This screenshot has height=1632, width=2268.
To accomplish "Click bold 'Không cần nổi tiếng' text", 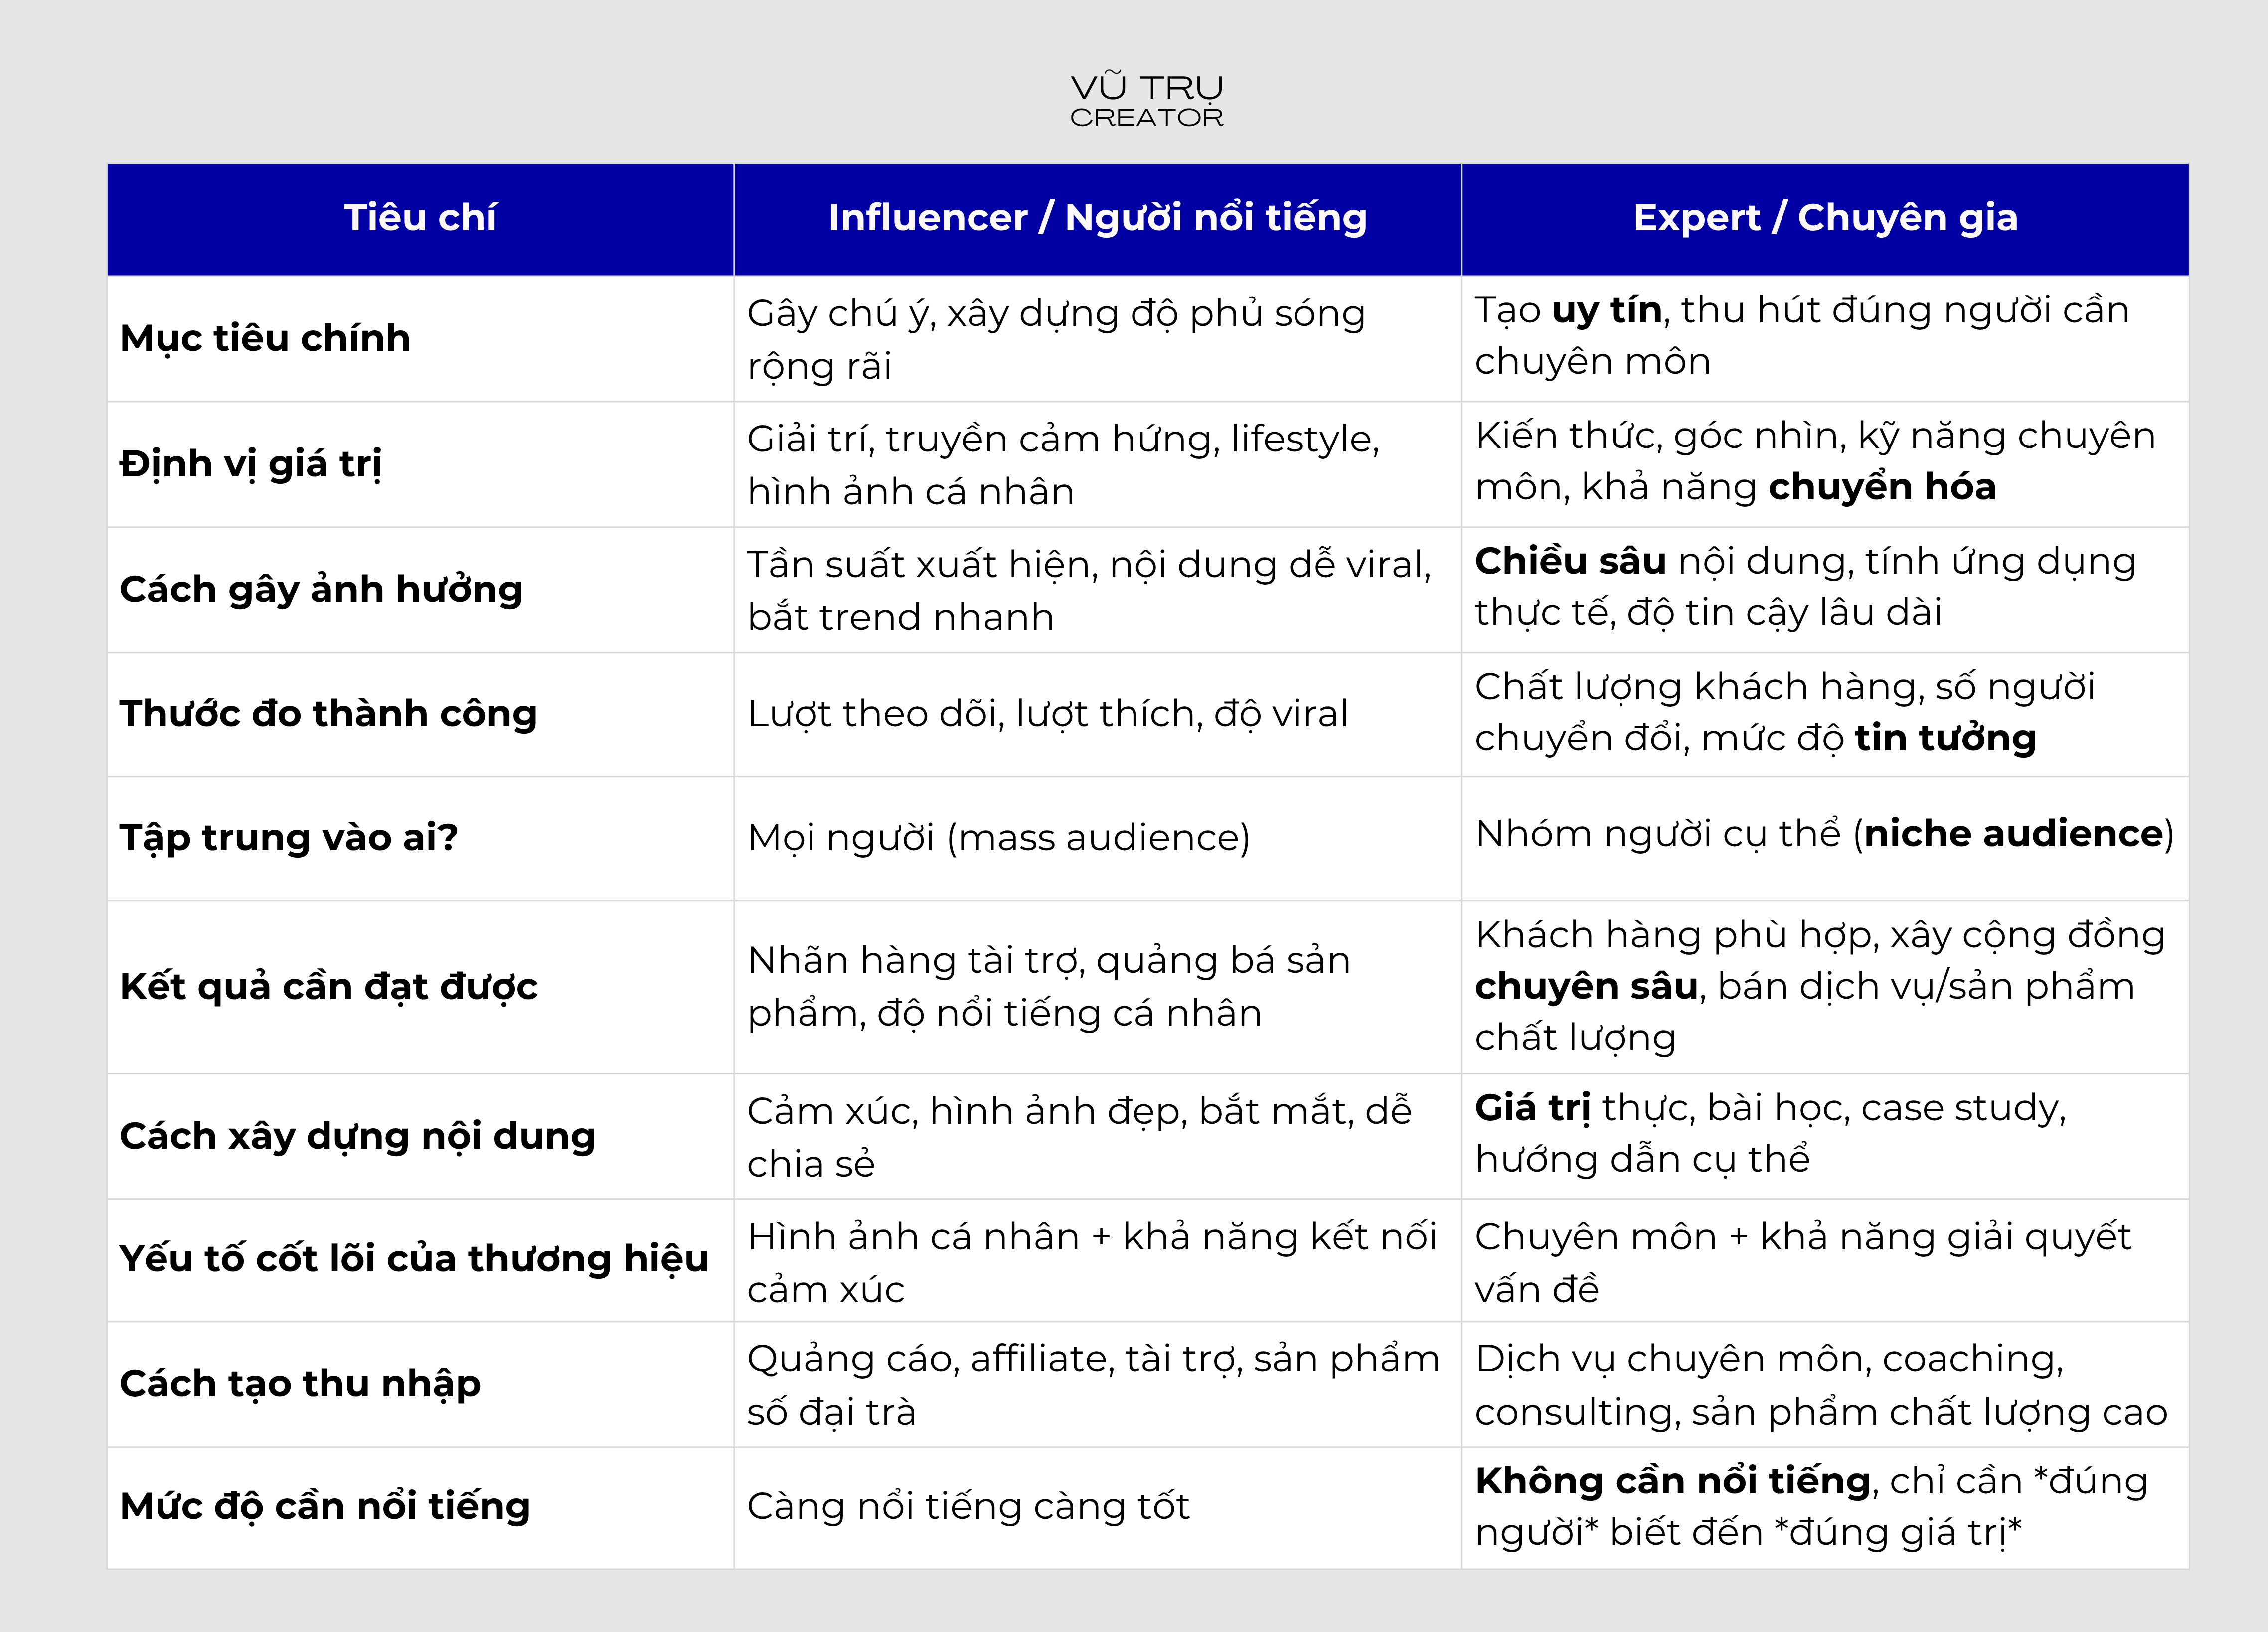I will tap(1672, 1481).
